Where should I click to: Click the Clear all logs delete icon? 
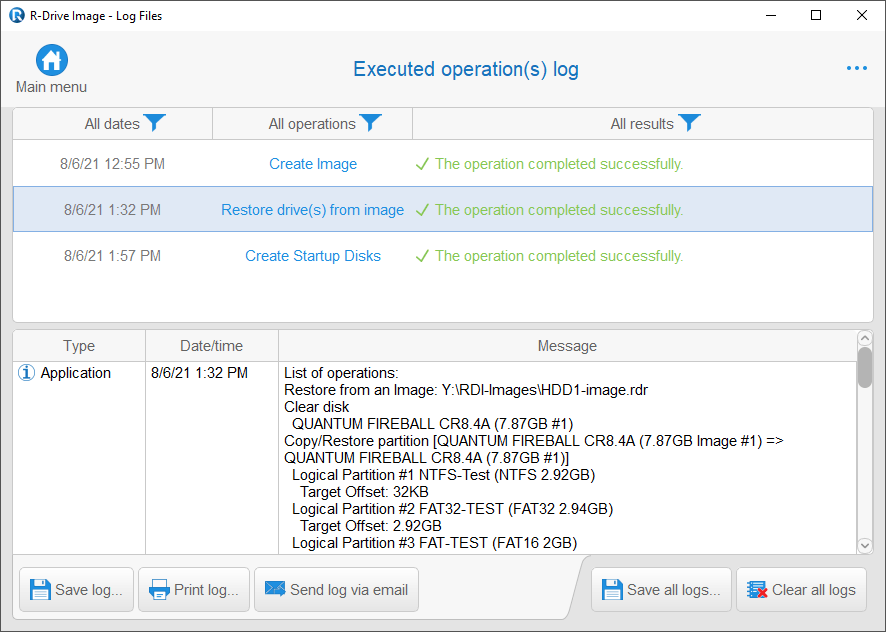[x=757, y=590]
